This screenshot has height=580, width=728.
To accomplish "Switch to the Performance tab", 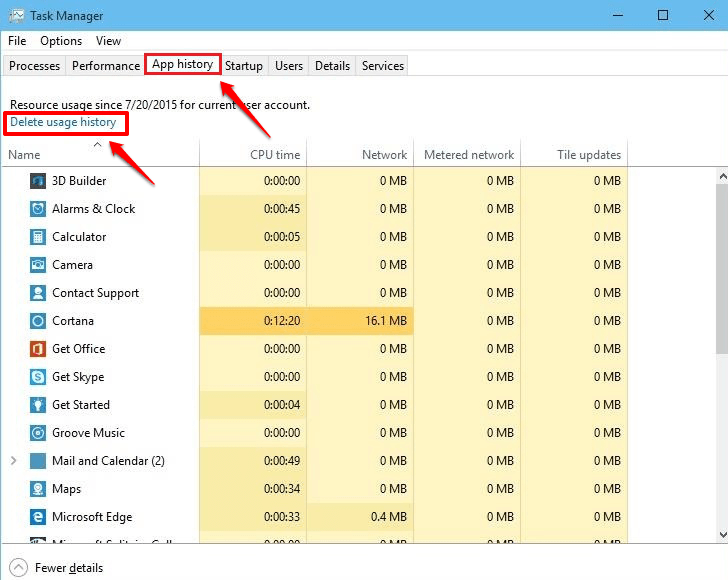I will click(106, 65).
